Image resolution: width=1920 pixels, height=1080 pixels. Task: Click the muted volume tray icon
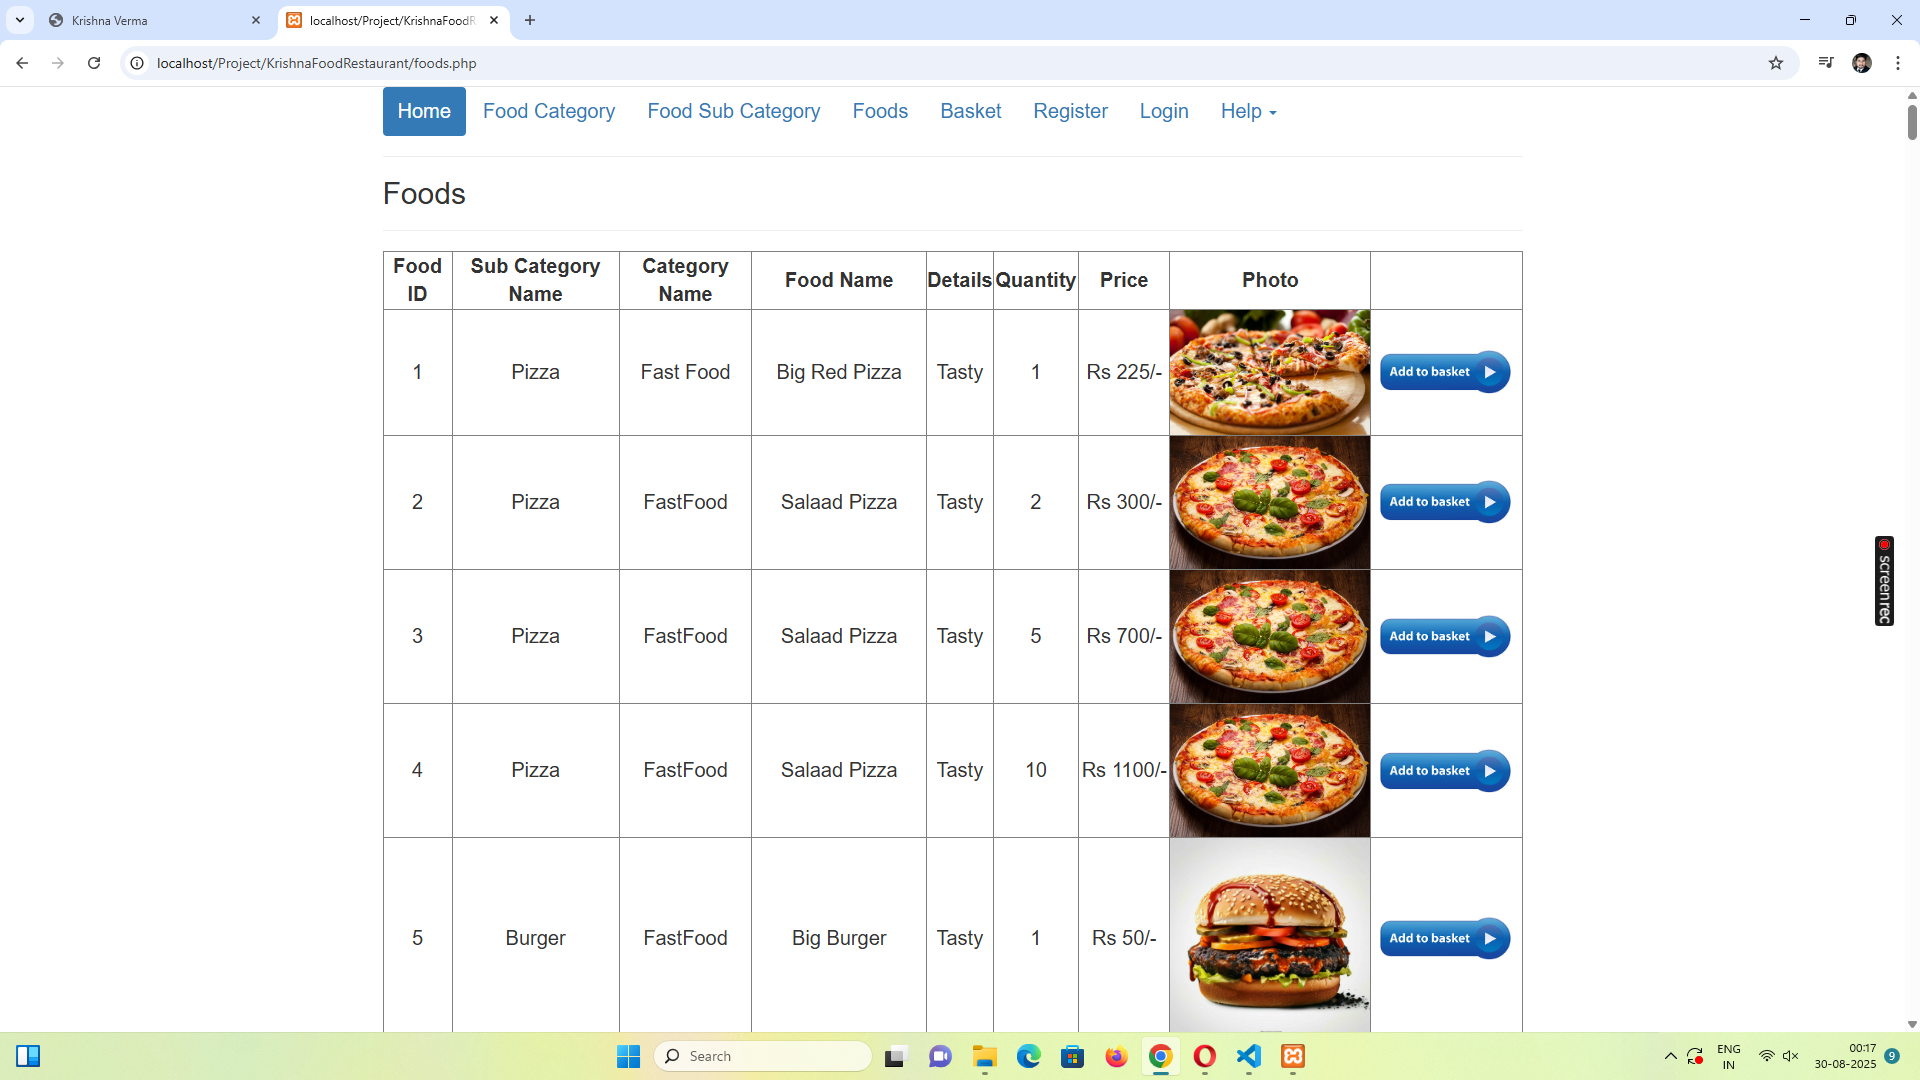(x=1791, y=1056)
